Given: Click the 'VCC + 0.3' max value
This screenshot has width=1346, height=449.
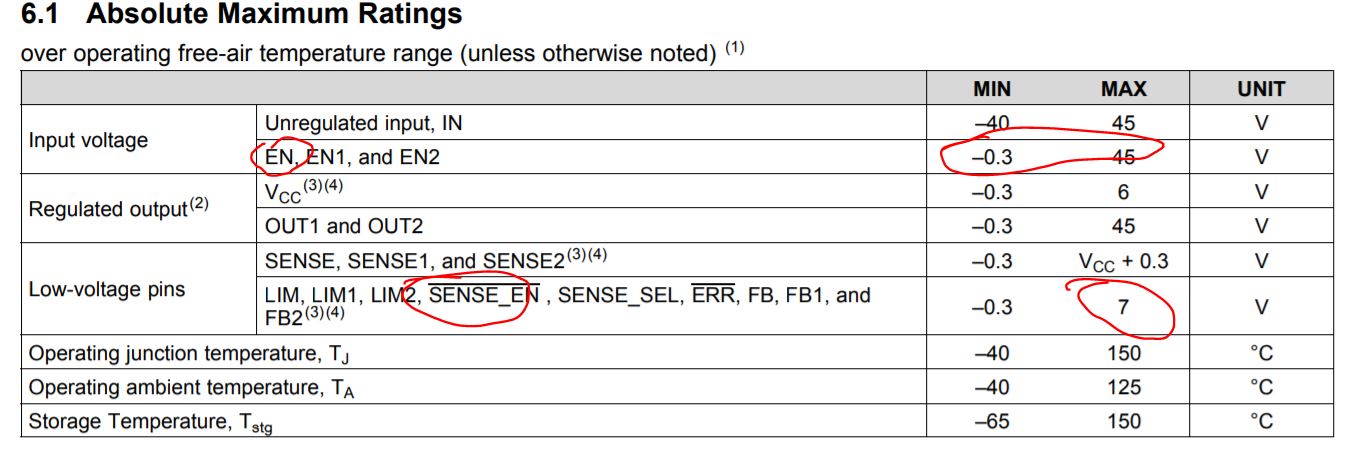Looking at the screenshot, I should (x=1123, y=262).
